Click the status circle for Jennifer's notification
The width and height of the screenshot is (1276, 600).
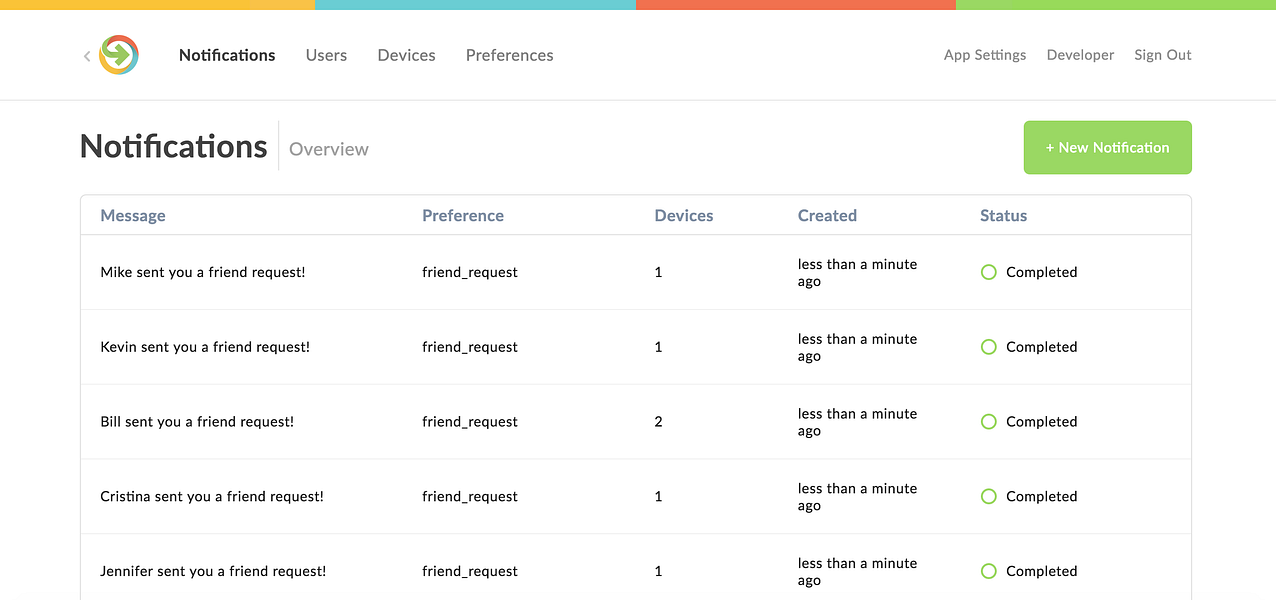989,571
